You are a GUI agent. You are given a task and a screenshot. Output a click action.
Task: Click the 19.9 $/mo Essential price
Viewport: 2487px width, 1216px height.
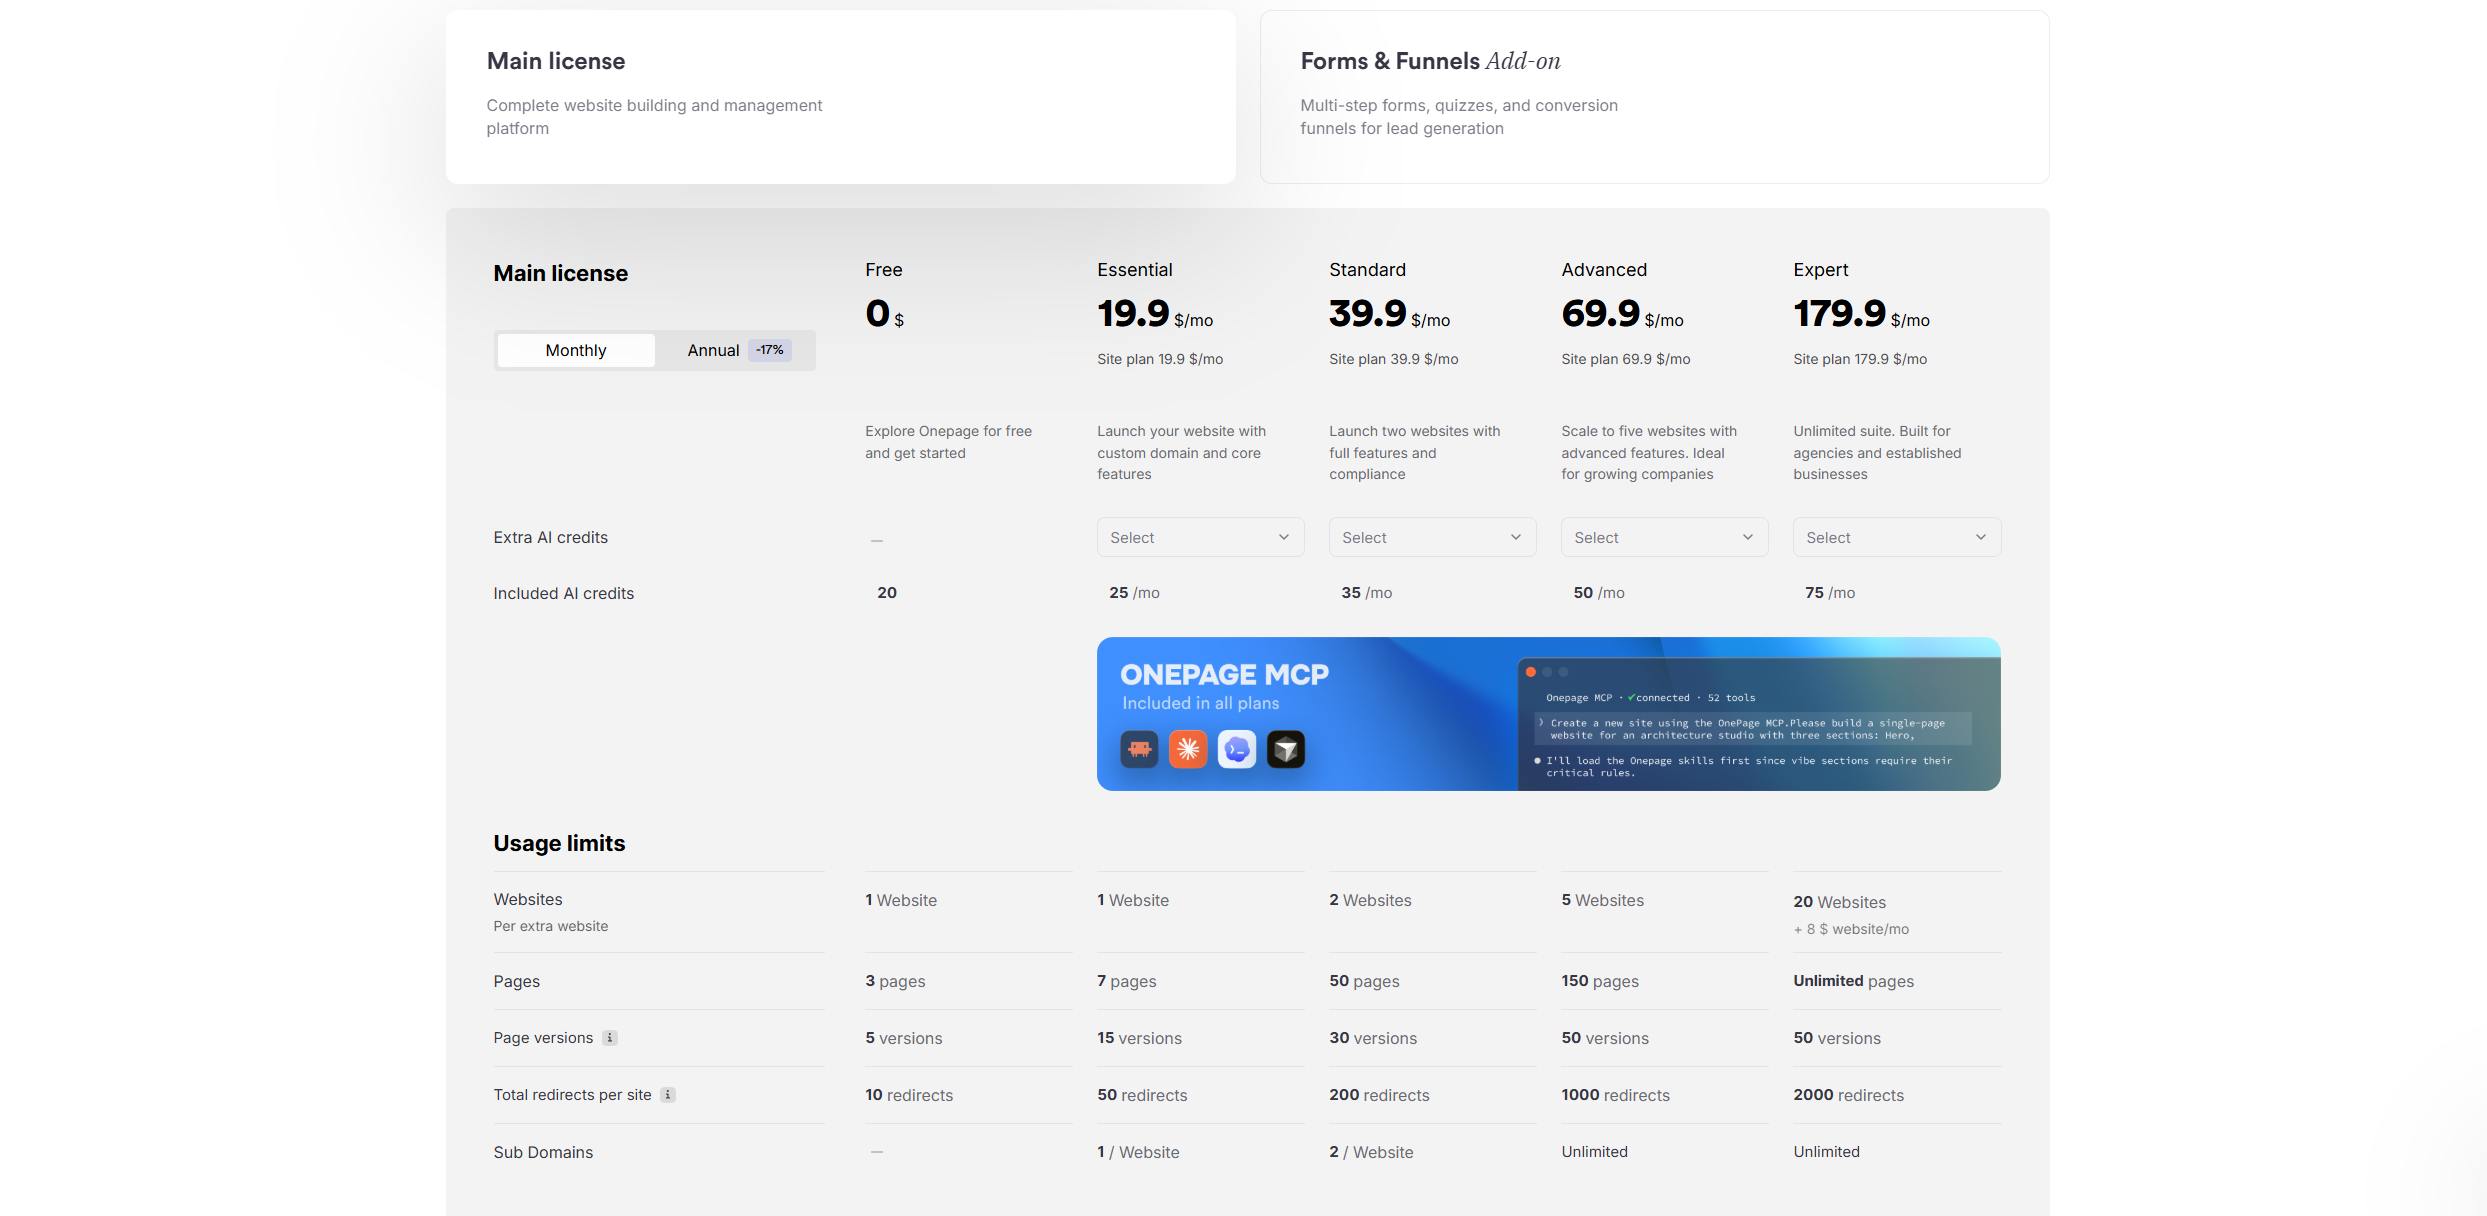click(1155, 314)
